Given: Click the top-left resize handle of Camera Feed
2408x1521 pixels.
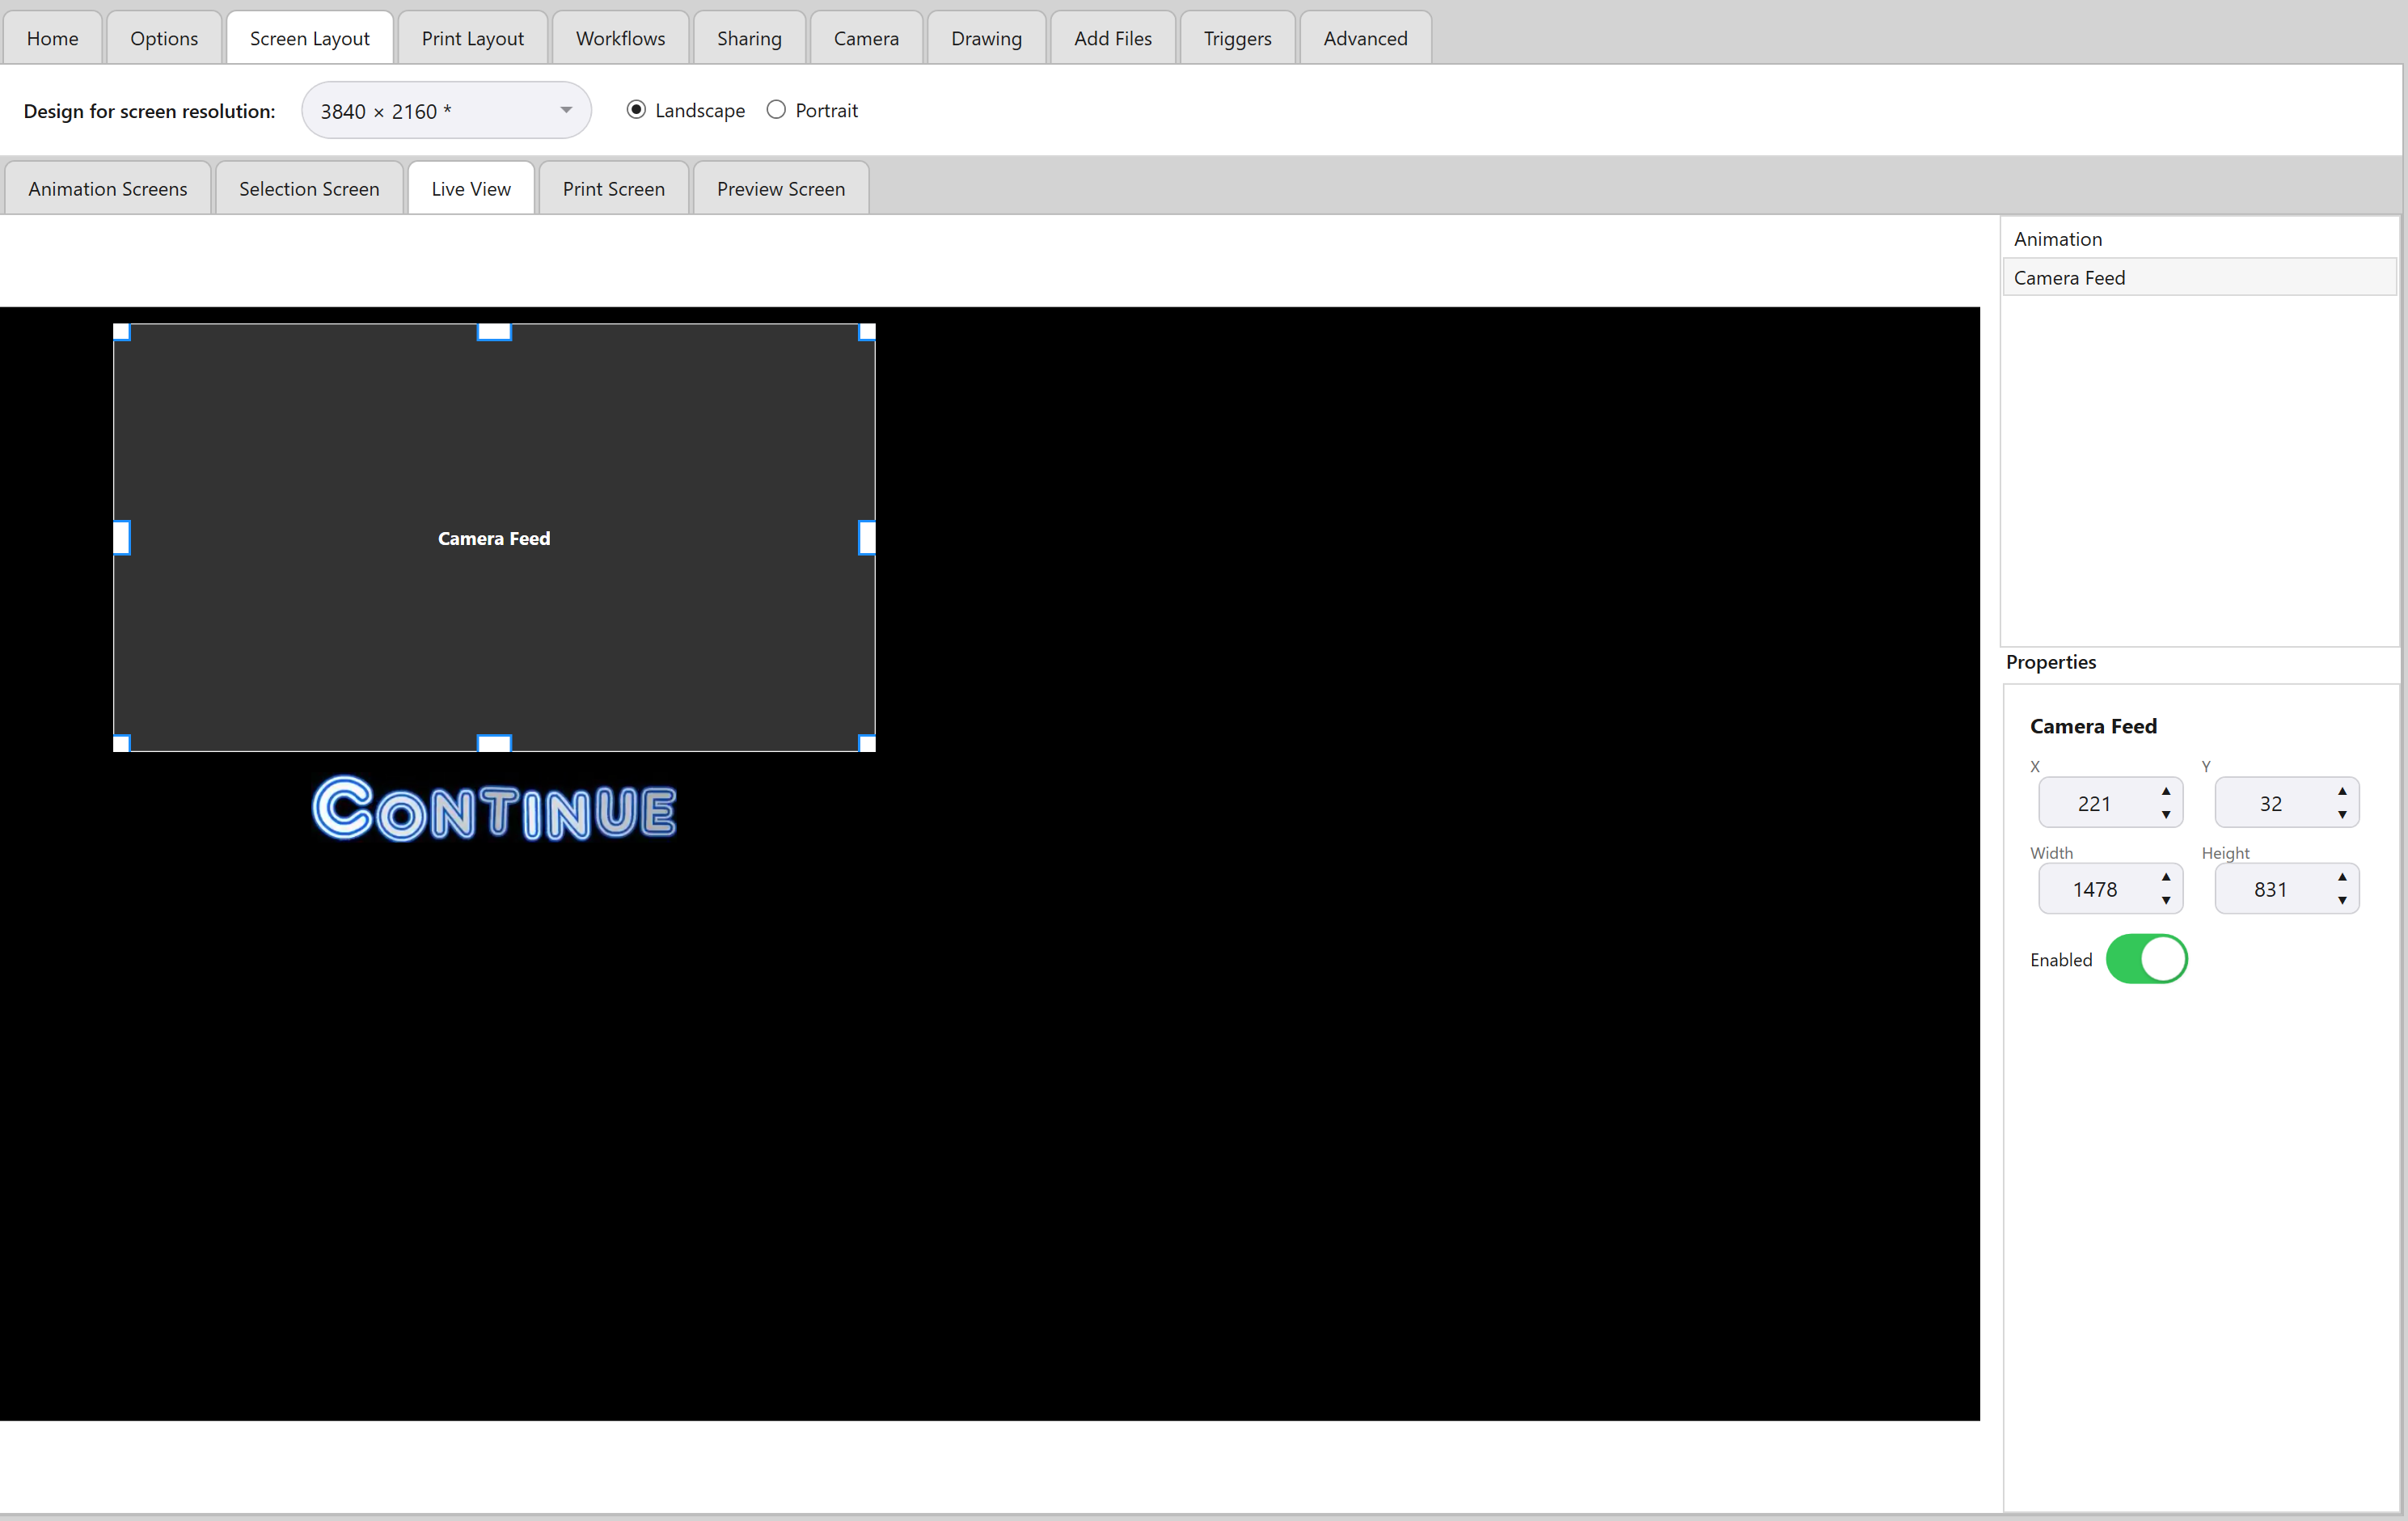Looking at the screenshot, I should 122,332.
